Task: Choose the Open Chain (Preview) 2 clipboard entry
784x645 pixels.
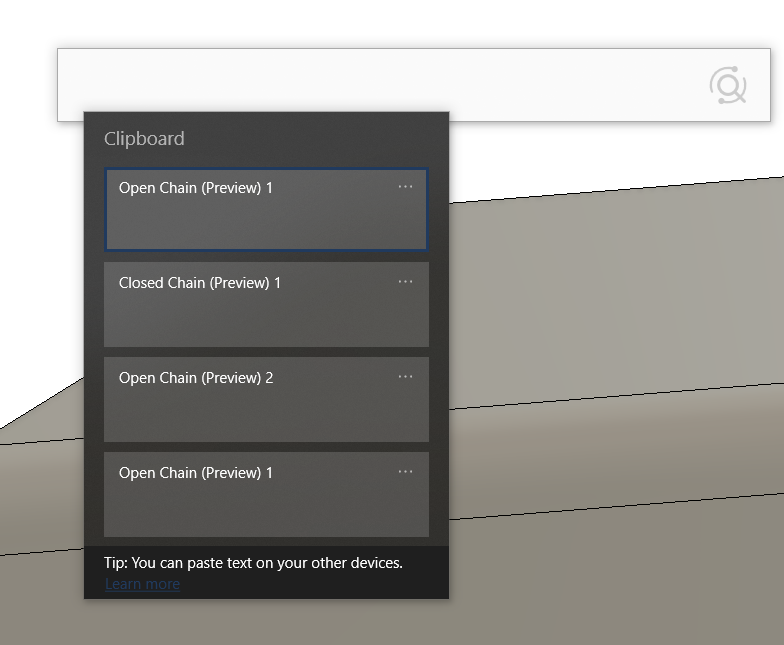Action: click(266, 399)
